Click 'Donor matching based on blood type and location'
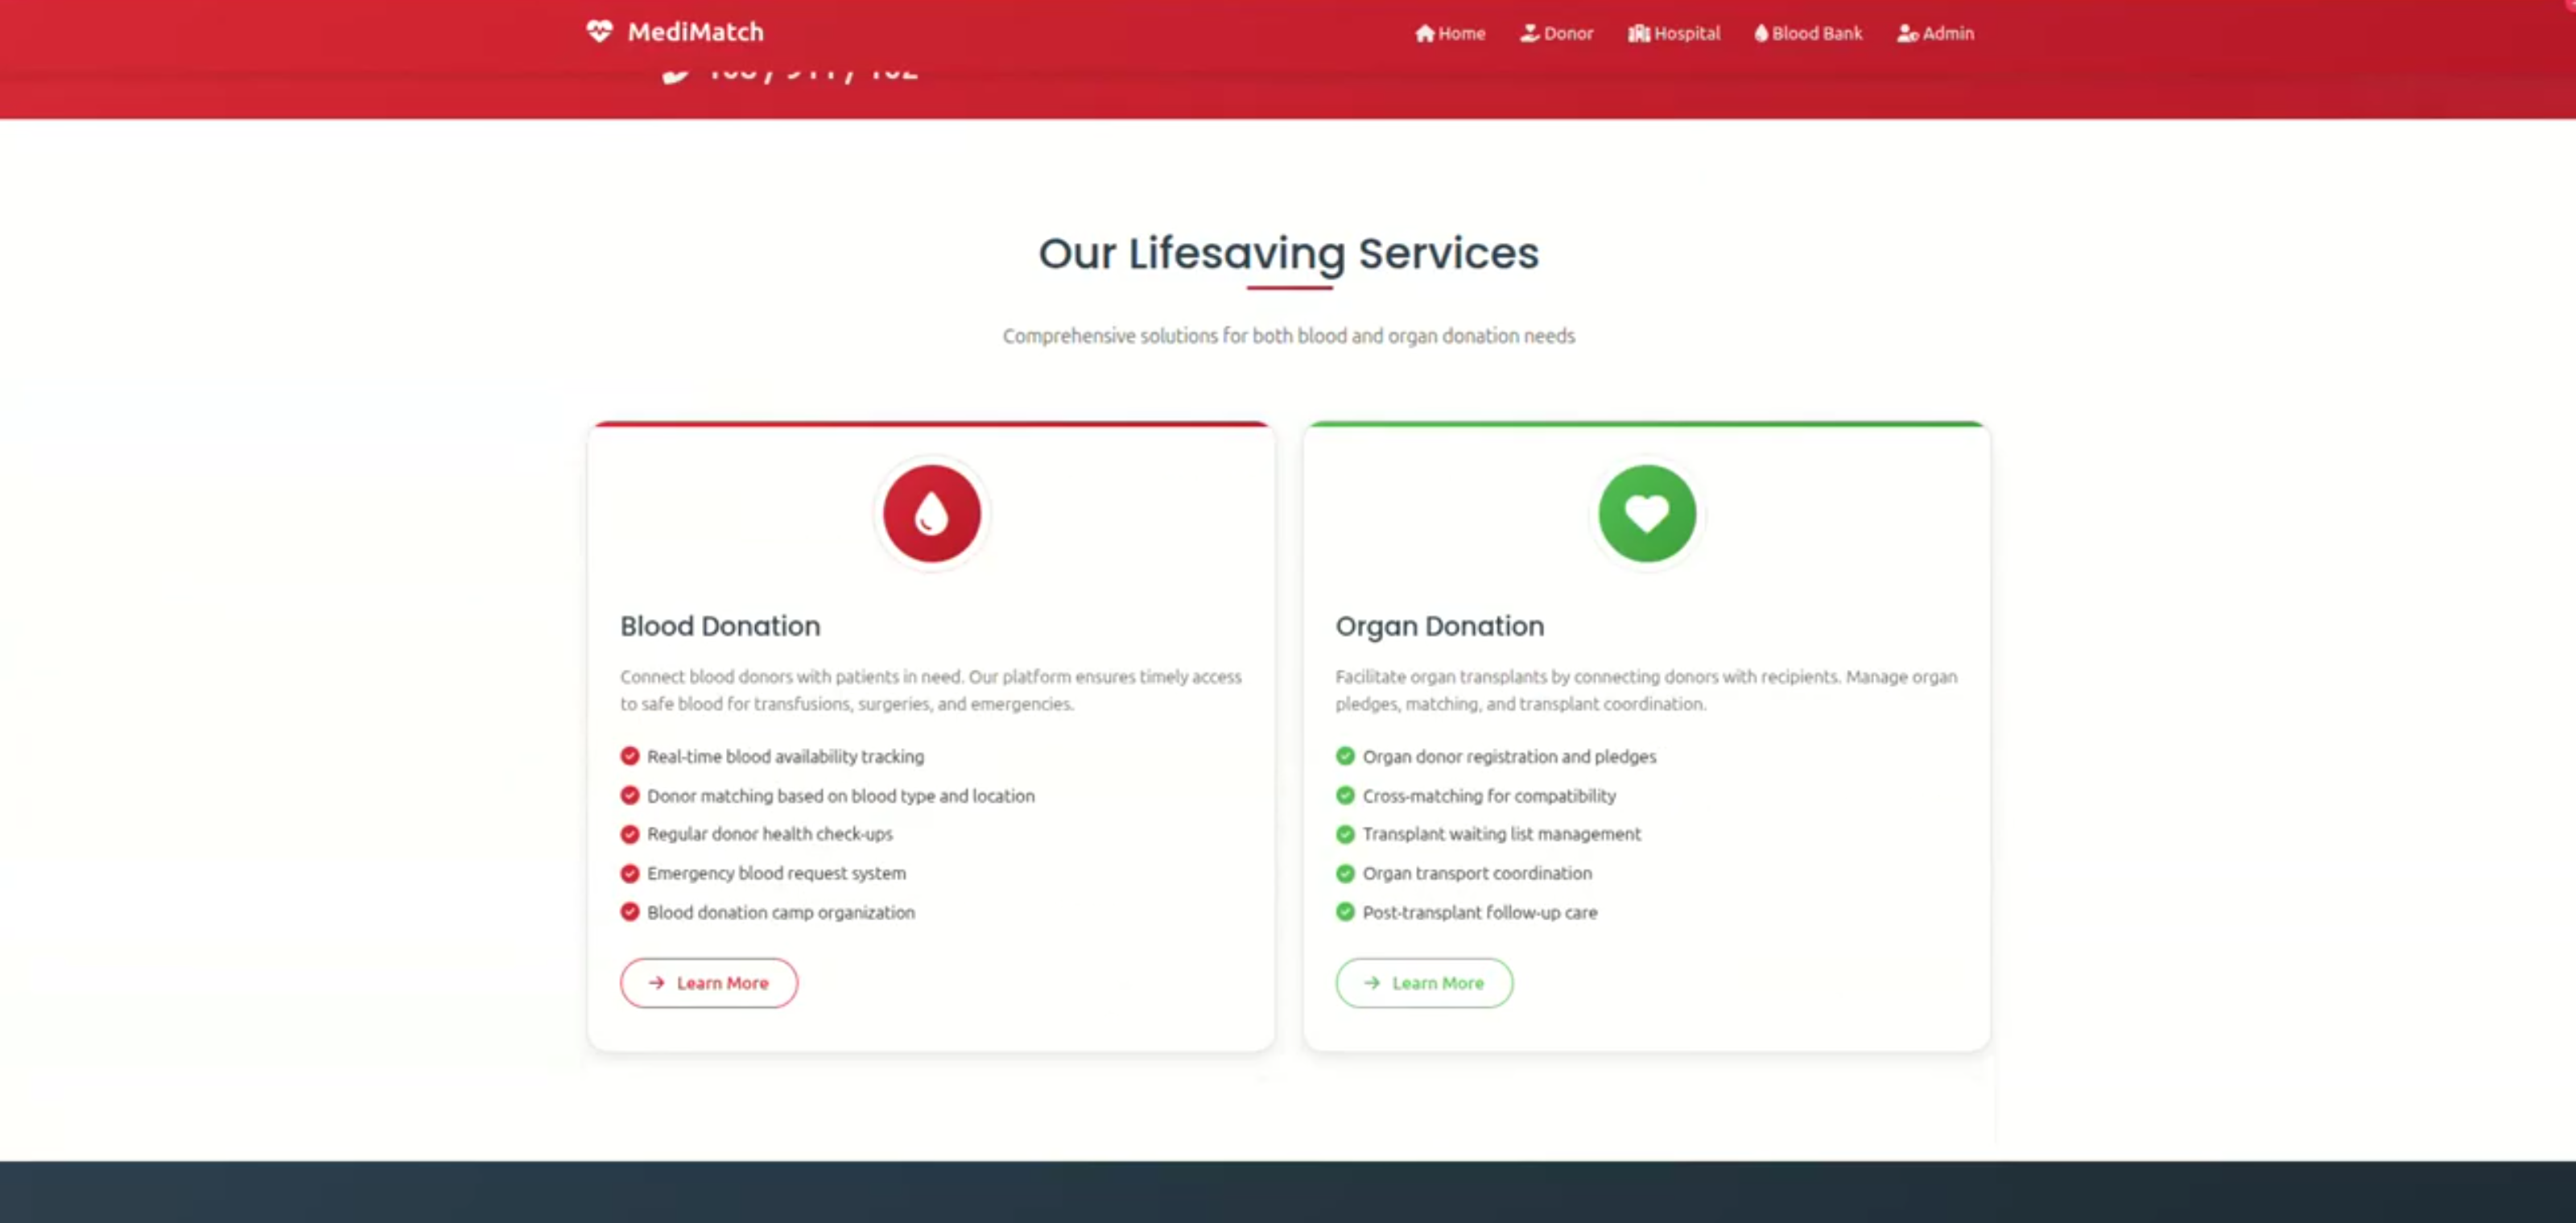Viewport: 2576px width, 1223px height. point(841,796)
